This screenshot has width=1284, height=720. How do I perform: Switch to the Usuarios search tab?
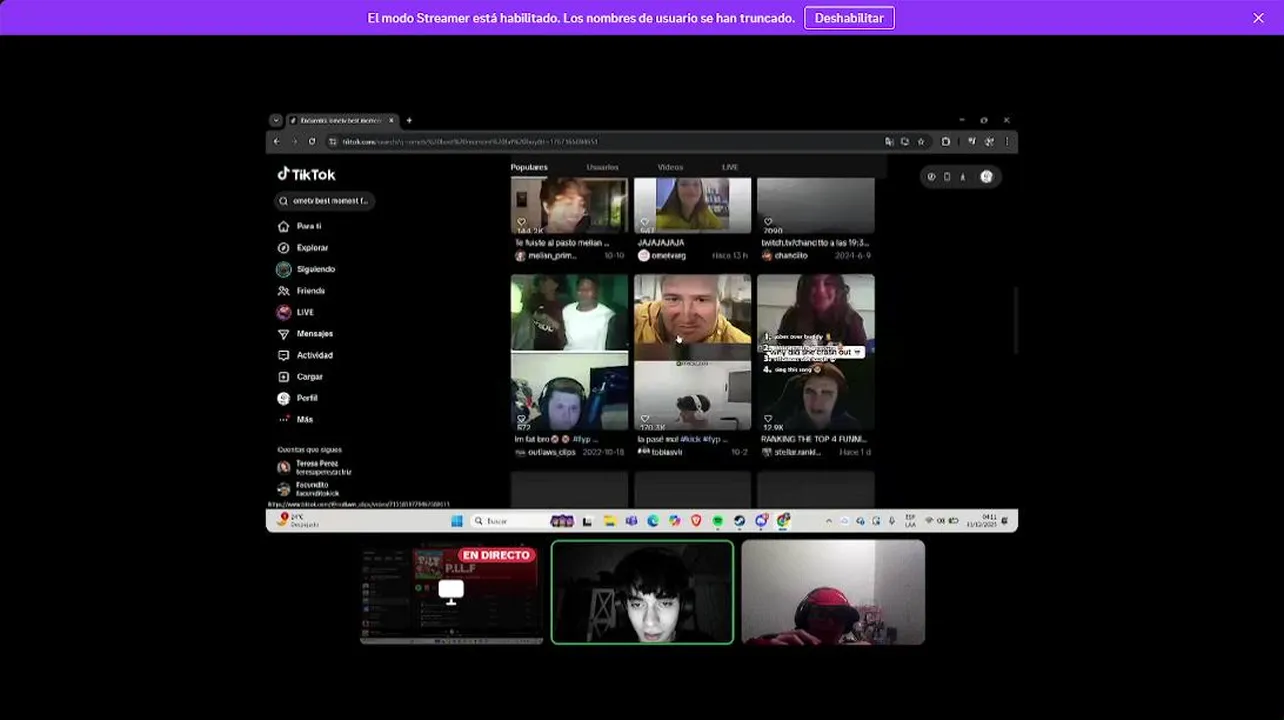[602, 167]
